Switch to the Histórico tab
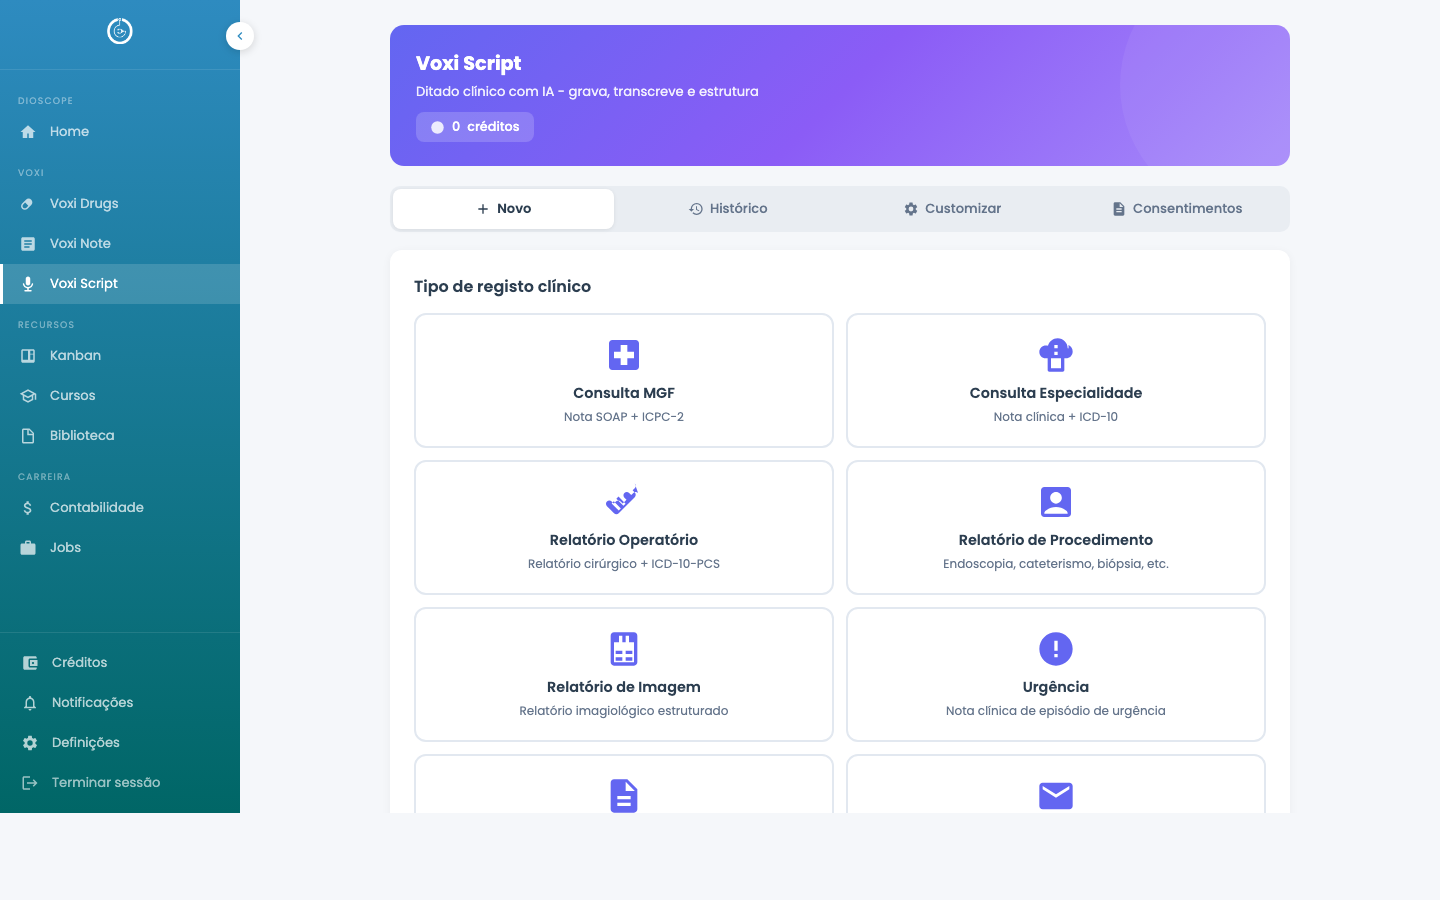 (x=728, y=208)
